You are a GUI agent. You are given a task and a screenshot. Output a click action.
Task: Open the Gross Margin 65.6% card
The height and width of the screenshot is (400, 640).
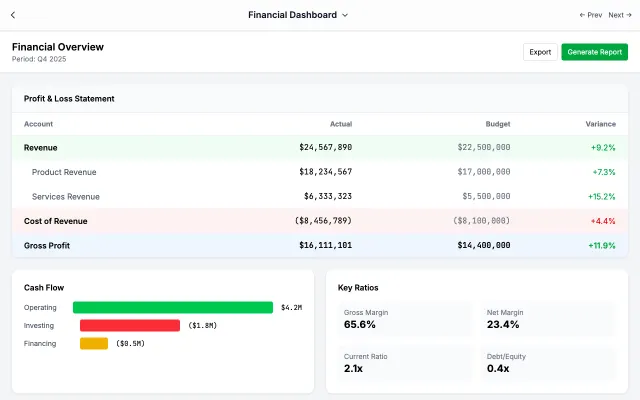[x=405, y=319]
